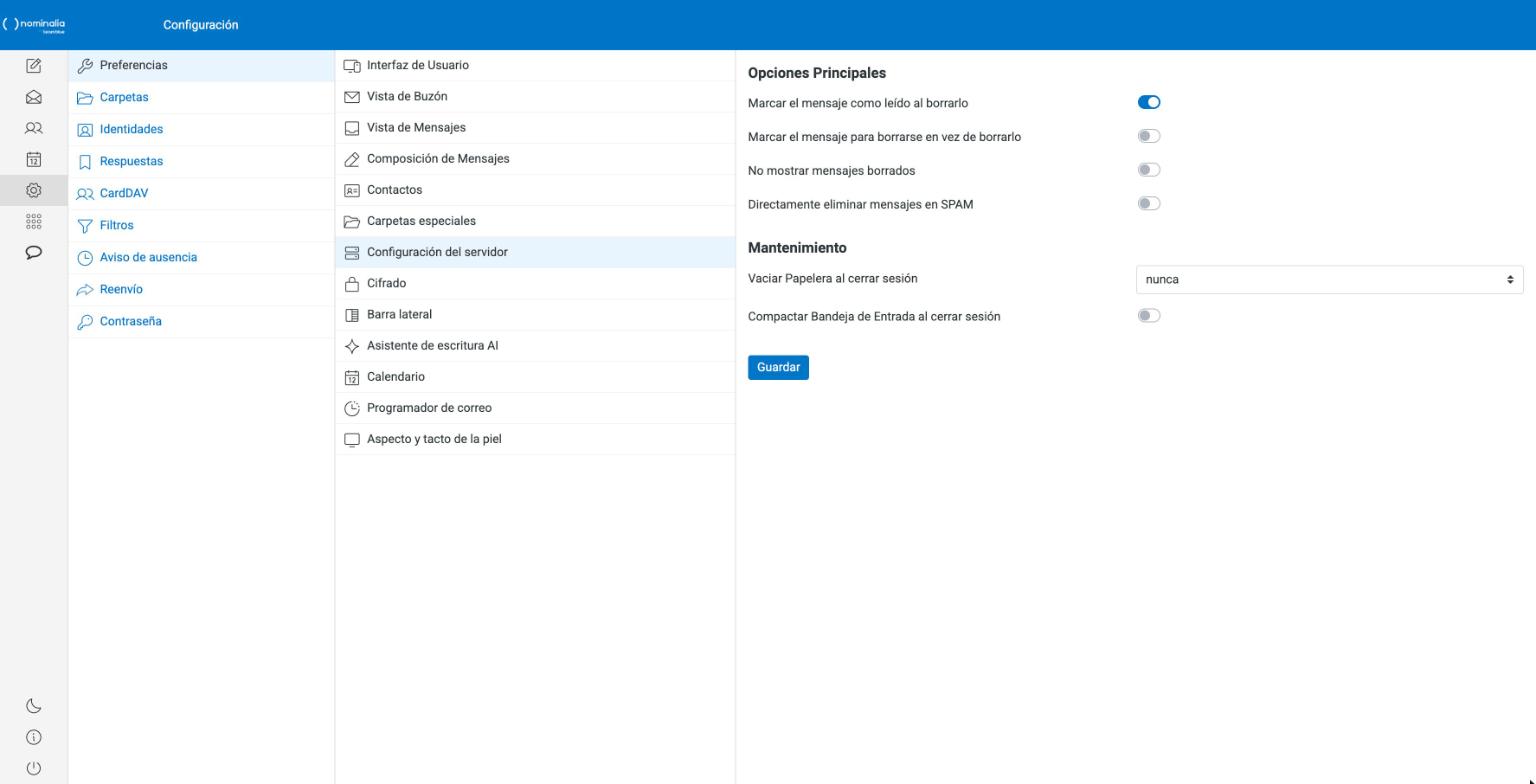This screenshot has height=784, width=1536.
Task: Enable 'No mostrar mensajes borrados' toggle
Action: [x=1149, y=170]
